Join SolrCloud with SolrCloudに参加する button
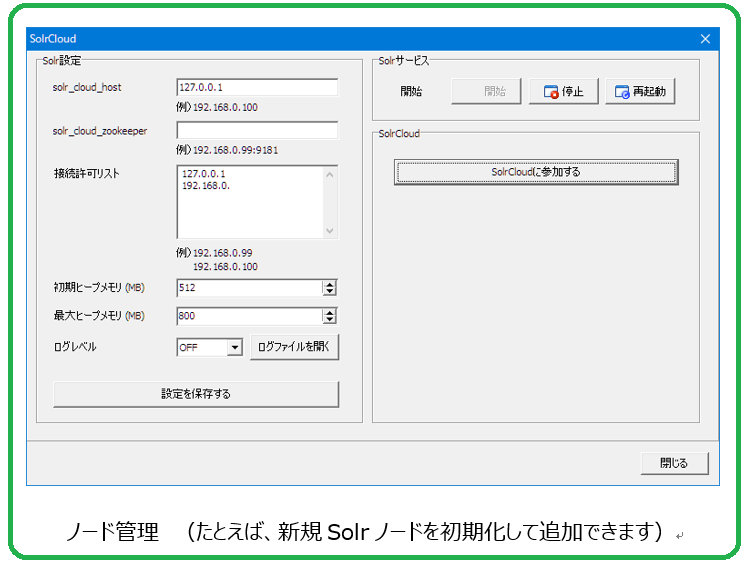The image size is (746, 565). pyautogui.click(x=536, y=172)
